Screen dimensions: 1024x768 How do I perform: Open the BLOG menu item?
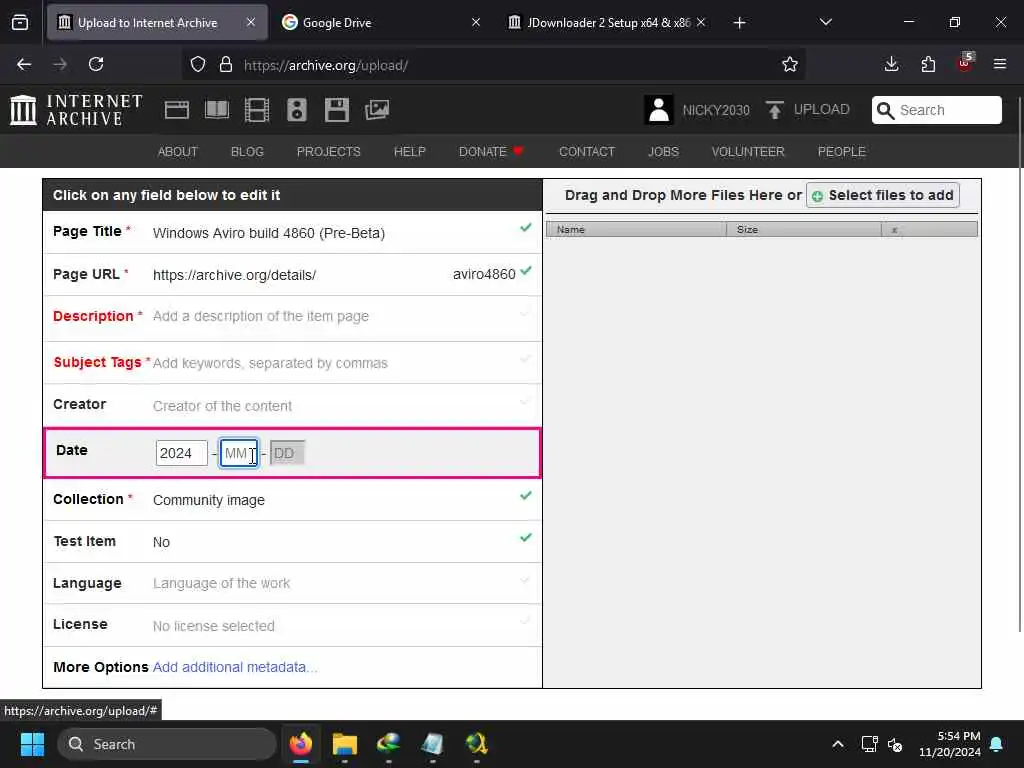pyautogui.click(x=248, y=152)
